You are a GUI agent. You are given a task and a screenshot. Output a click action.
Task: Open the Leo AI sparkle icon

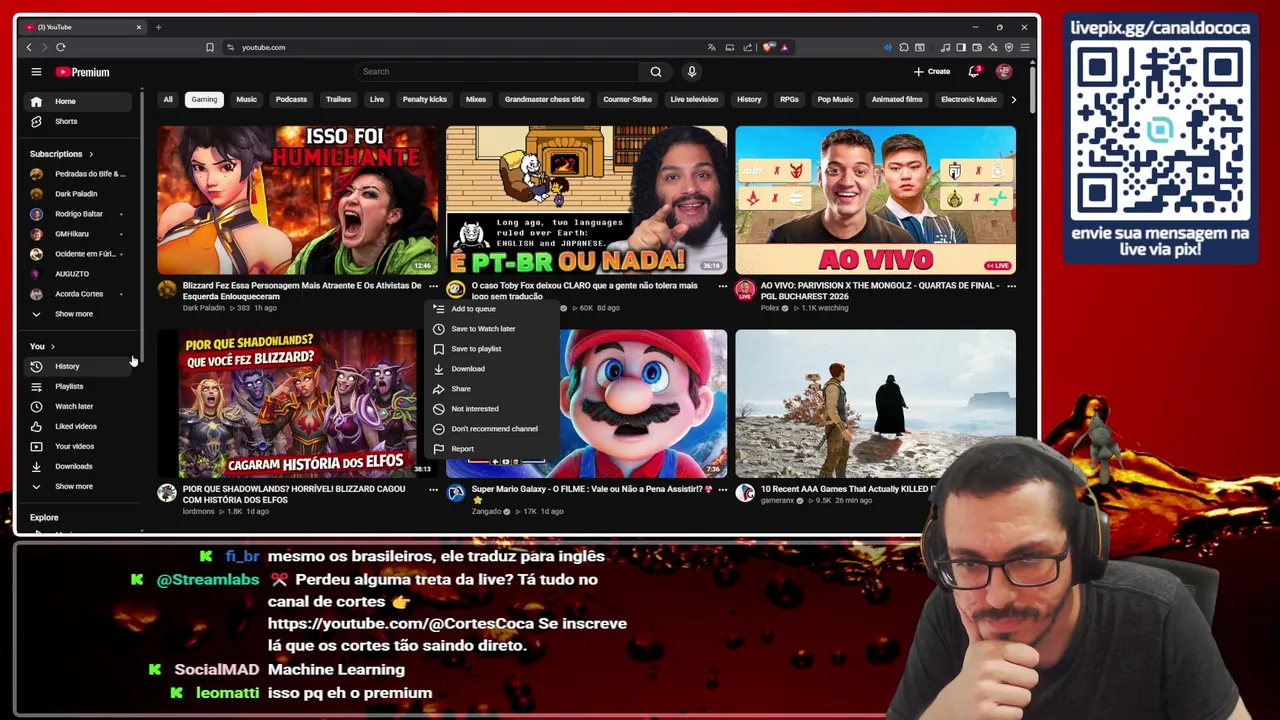coord(993,47)
